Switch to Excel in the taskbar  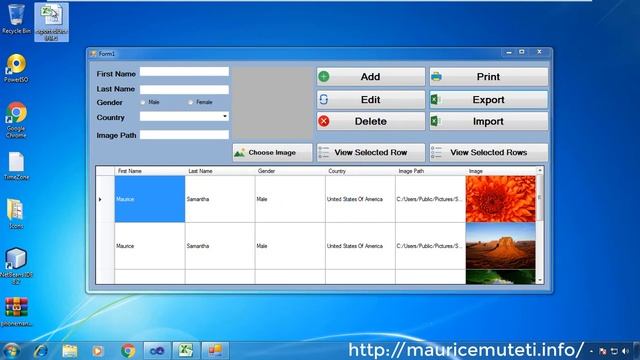point(186,351)
